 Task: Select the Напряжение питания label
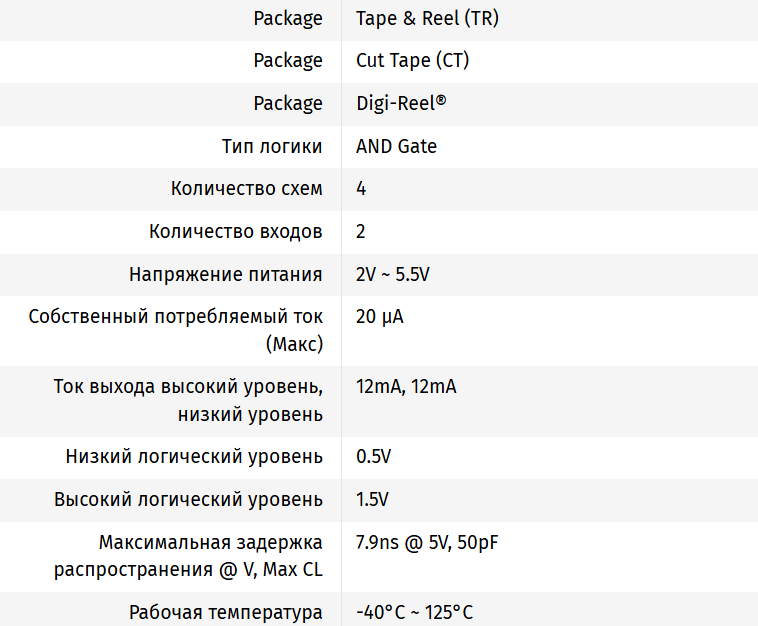tap(226, 275)
